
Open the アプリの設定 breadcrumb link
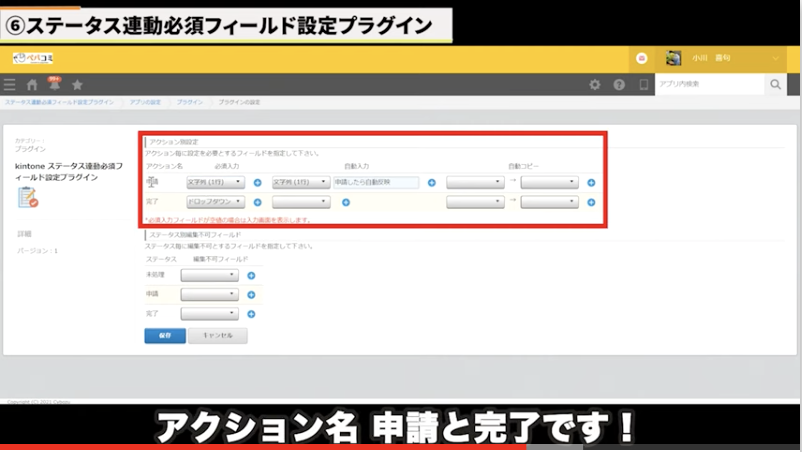147,103
